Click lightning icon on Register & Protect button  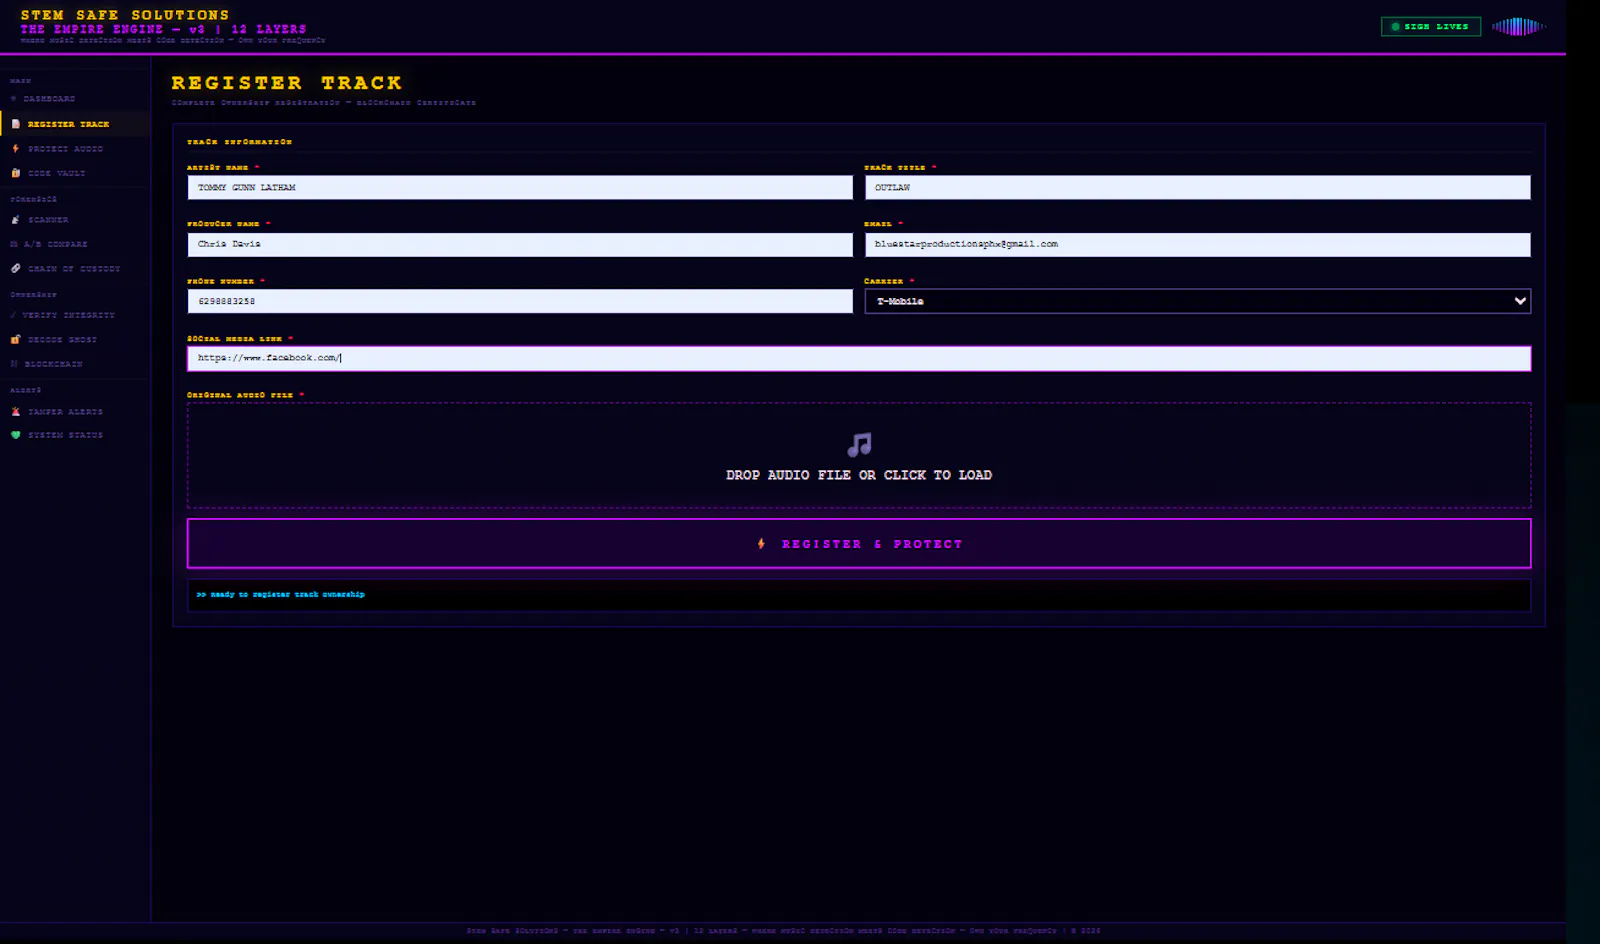click(x=761, y=544)
